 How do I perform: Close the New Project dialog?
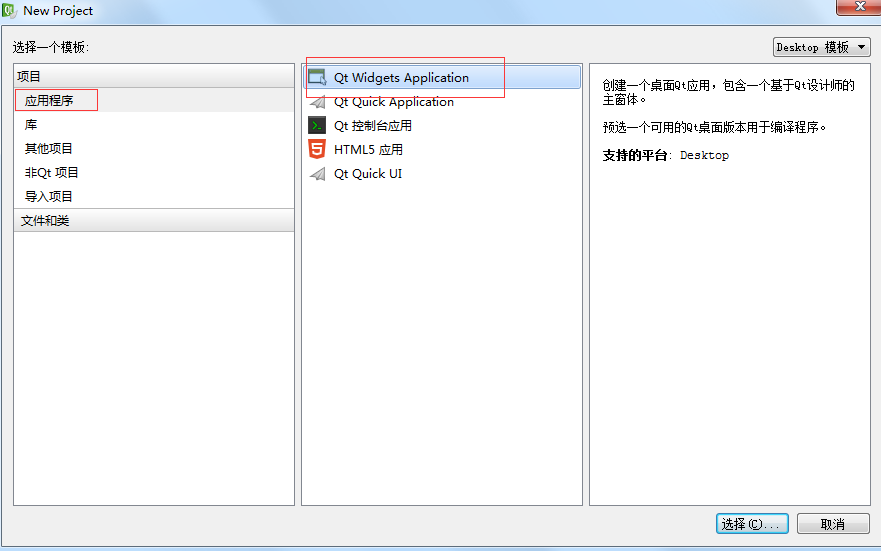(859, 7)
